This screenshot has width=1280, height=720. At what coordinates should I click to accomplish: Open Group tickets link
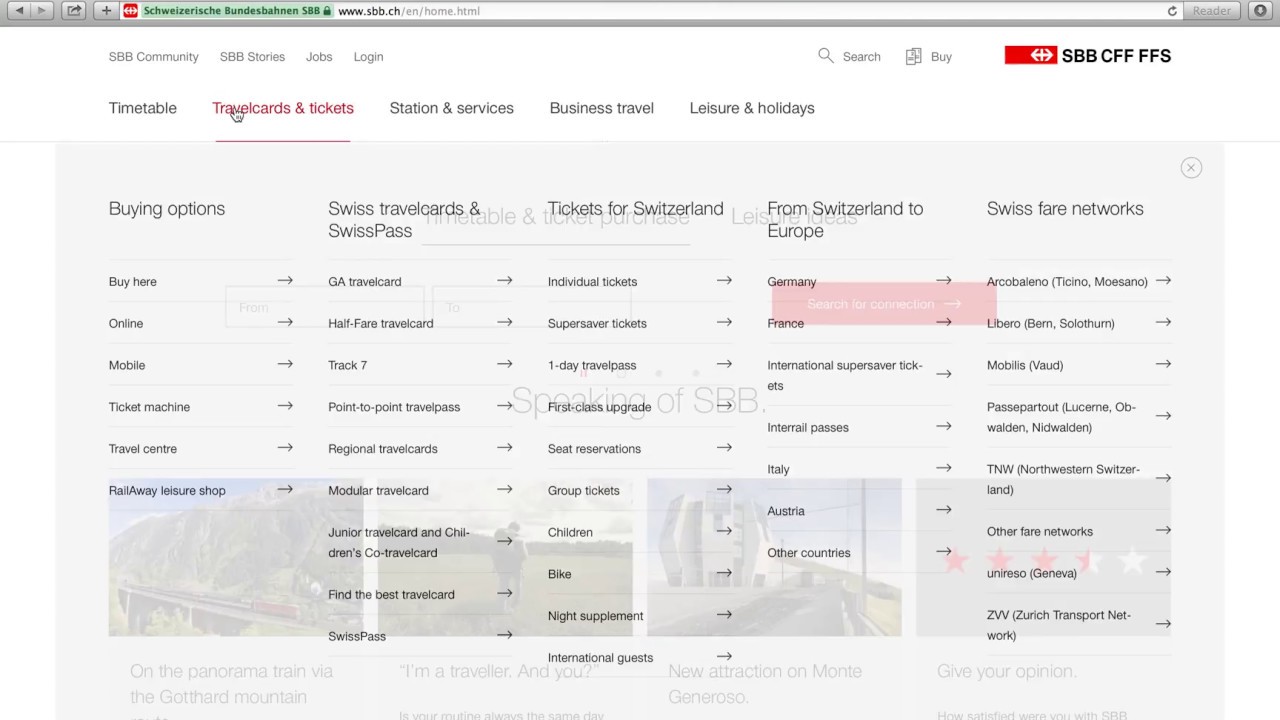tap(584, 490)
